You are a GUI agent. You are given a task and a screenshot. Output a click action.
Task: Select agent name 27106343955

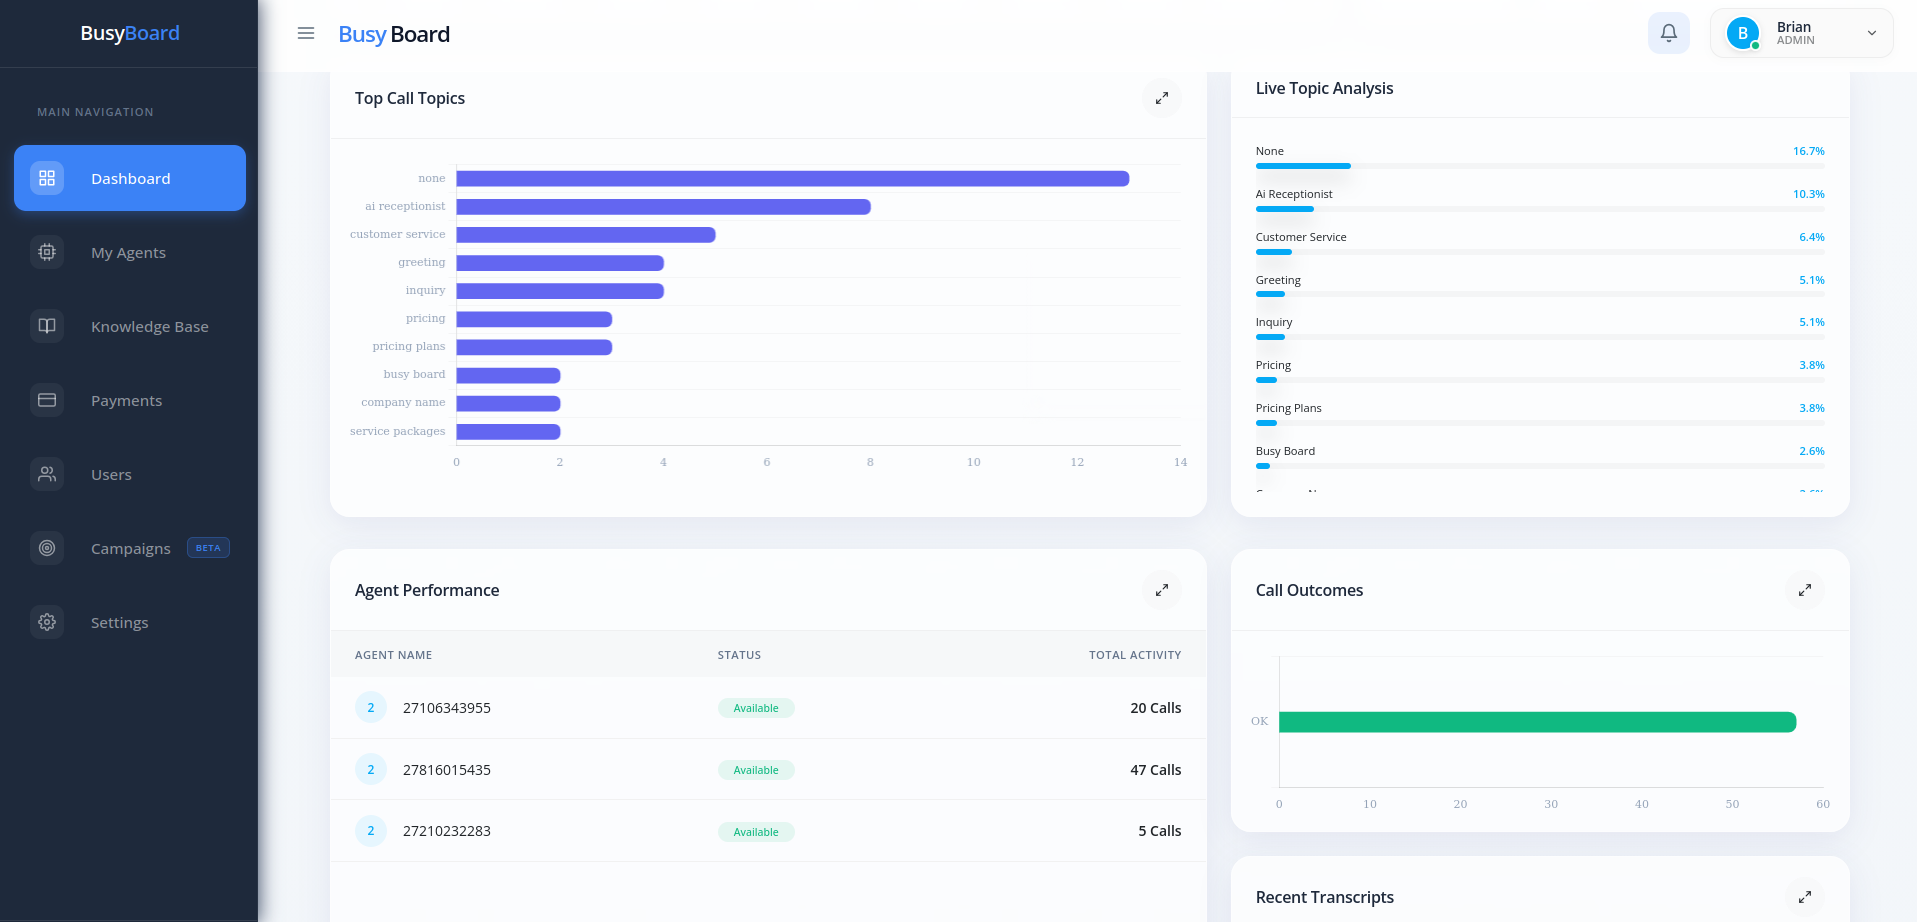point(447,708)
